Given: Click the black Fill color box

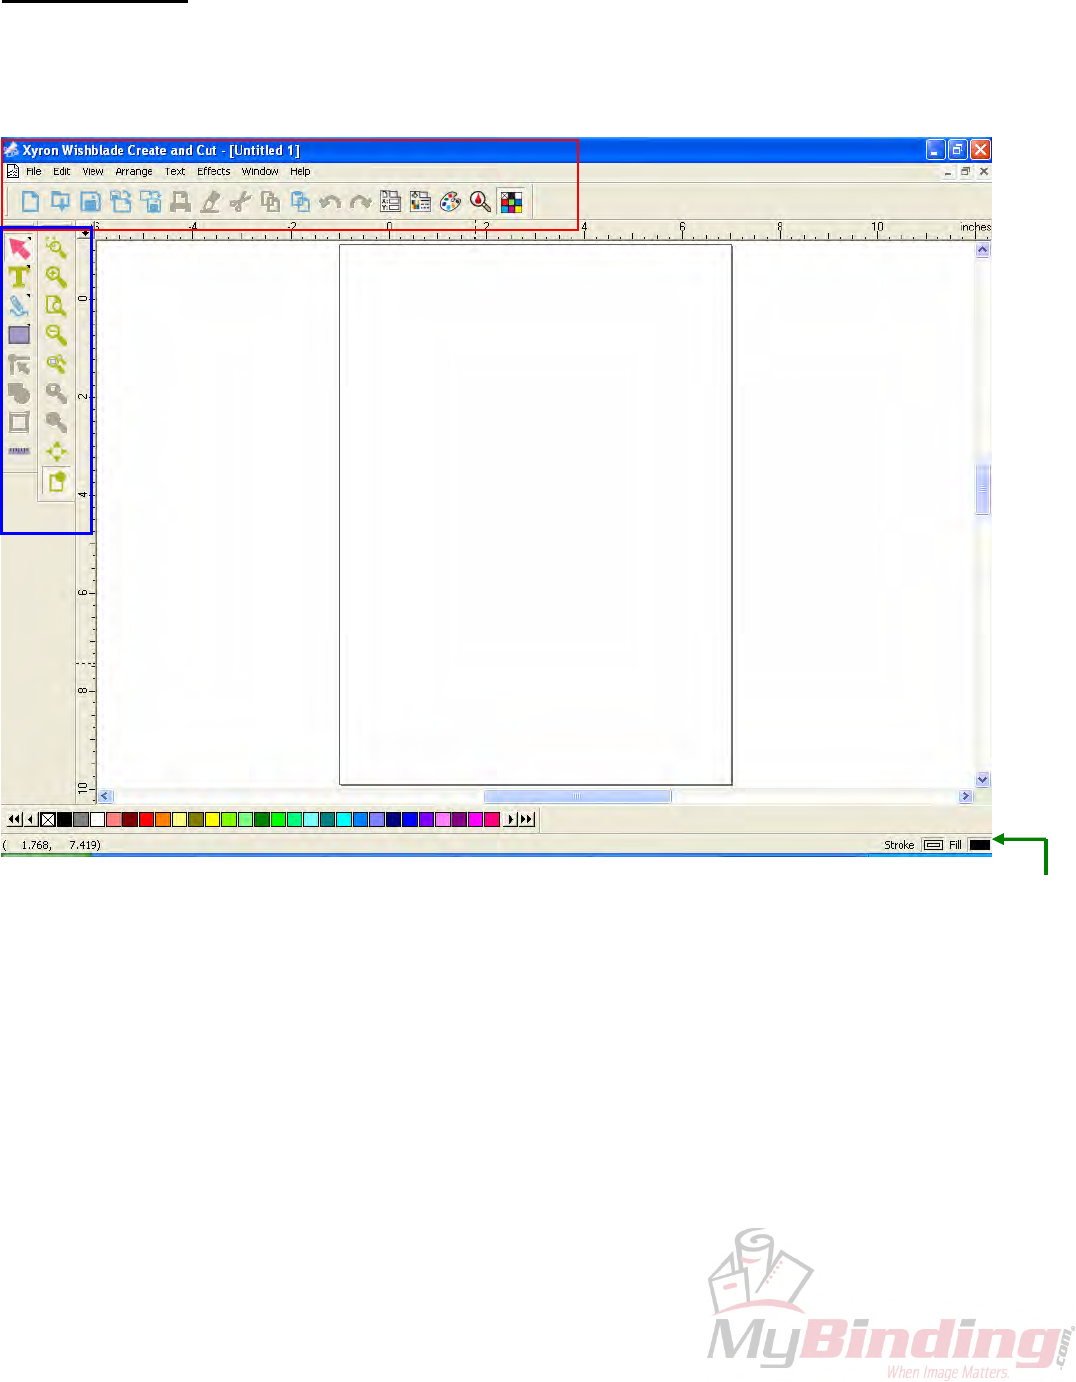Looking at the screenshot, I should (980, 845).
